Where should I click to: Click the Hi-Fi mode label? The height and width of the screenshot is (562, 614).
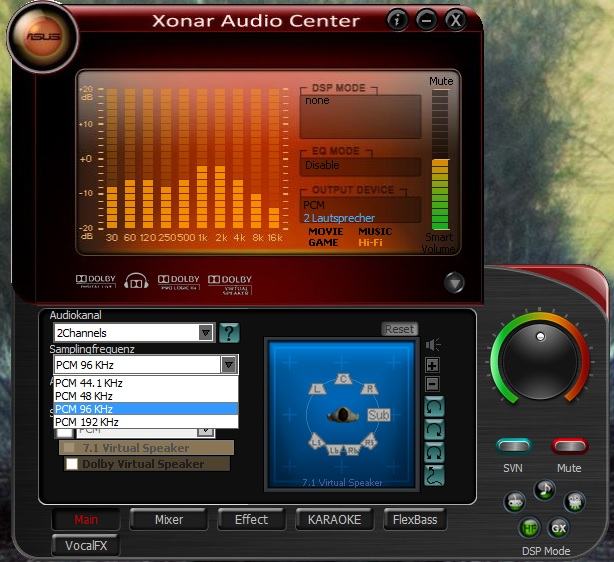pyautogui.click(x=370, y=242)
